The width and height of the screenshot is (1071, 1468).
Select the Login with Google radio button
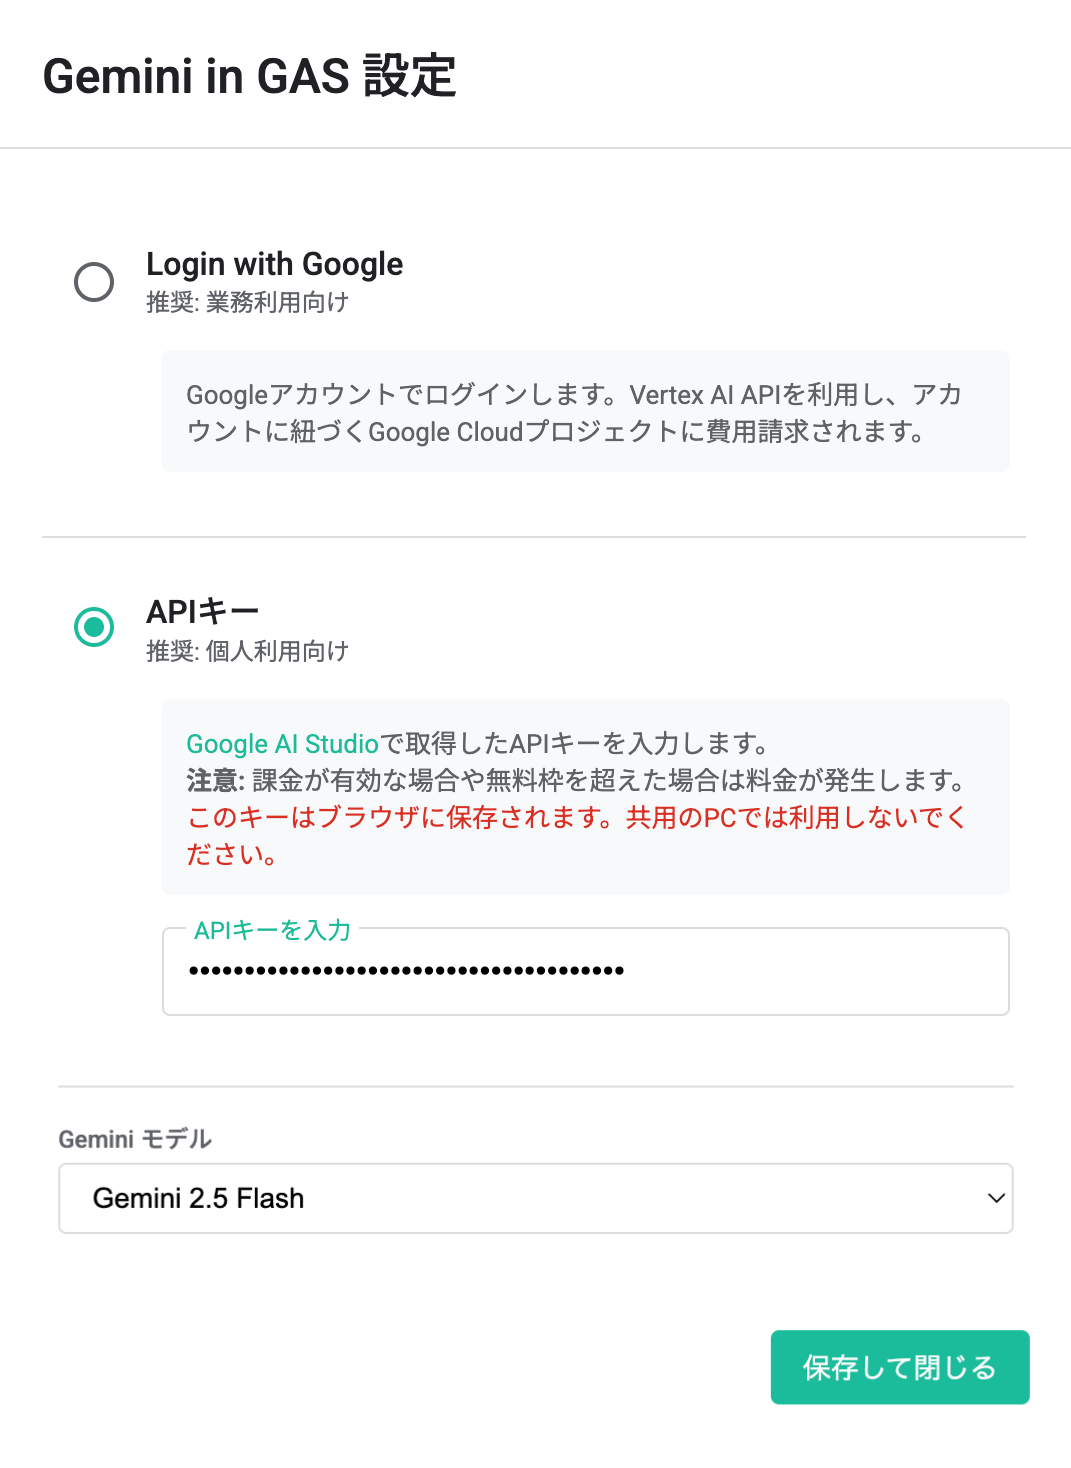click(94, 282)
